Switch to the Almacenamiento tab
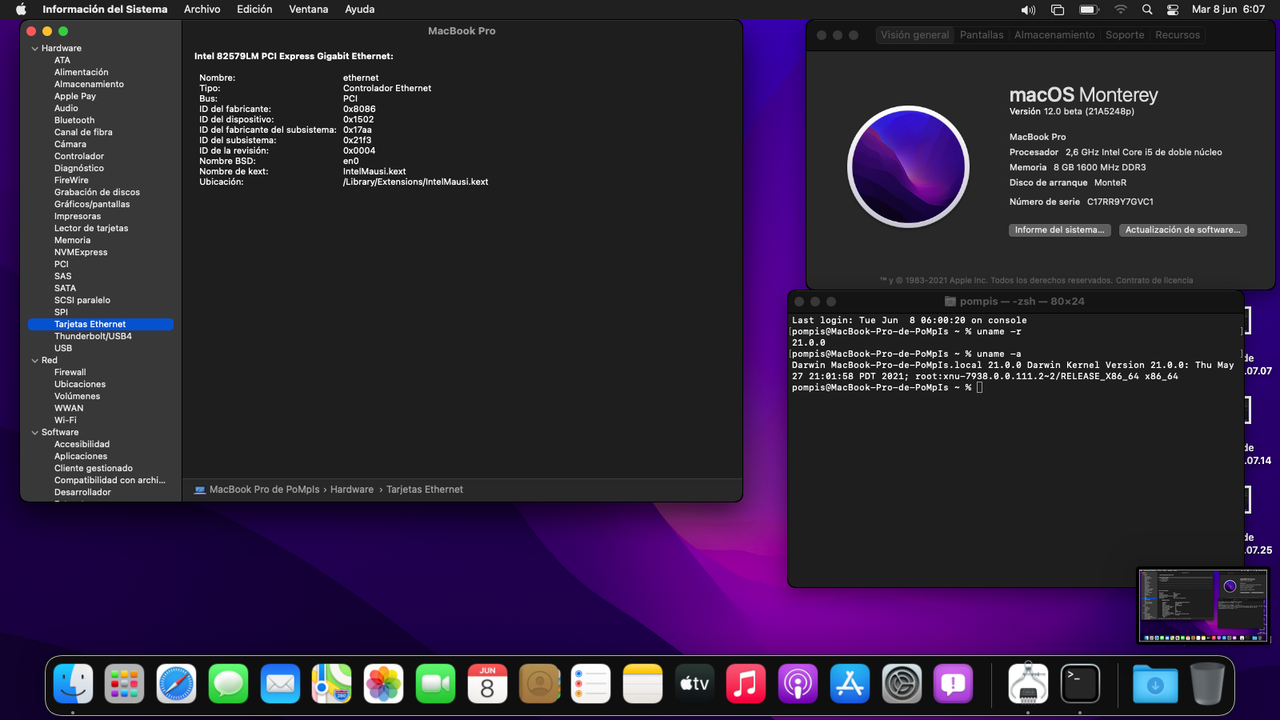Viewport: 1280px width, 720px height. [x=1054, y=35]
